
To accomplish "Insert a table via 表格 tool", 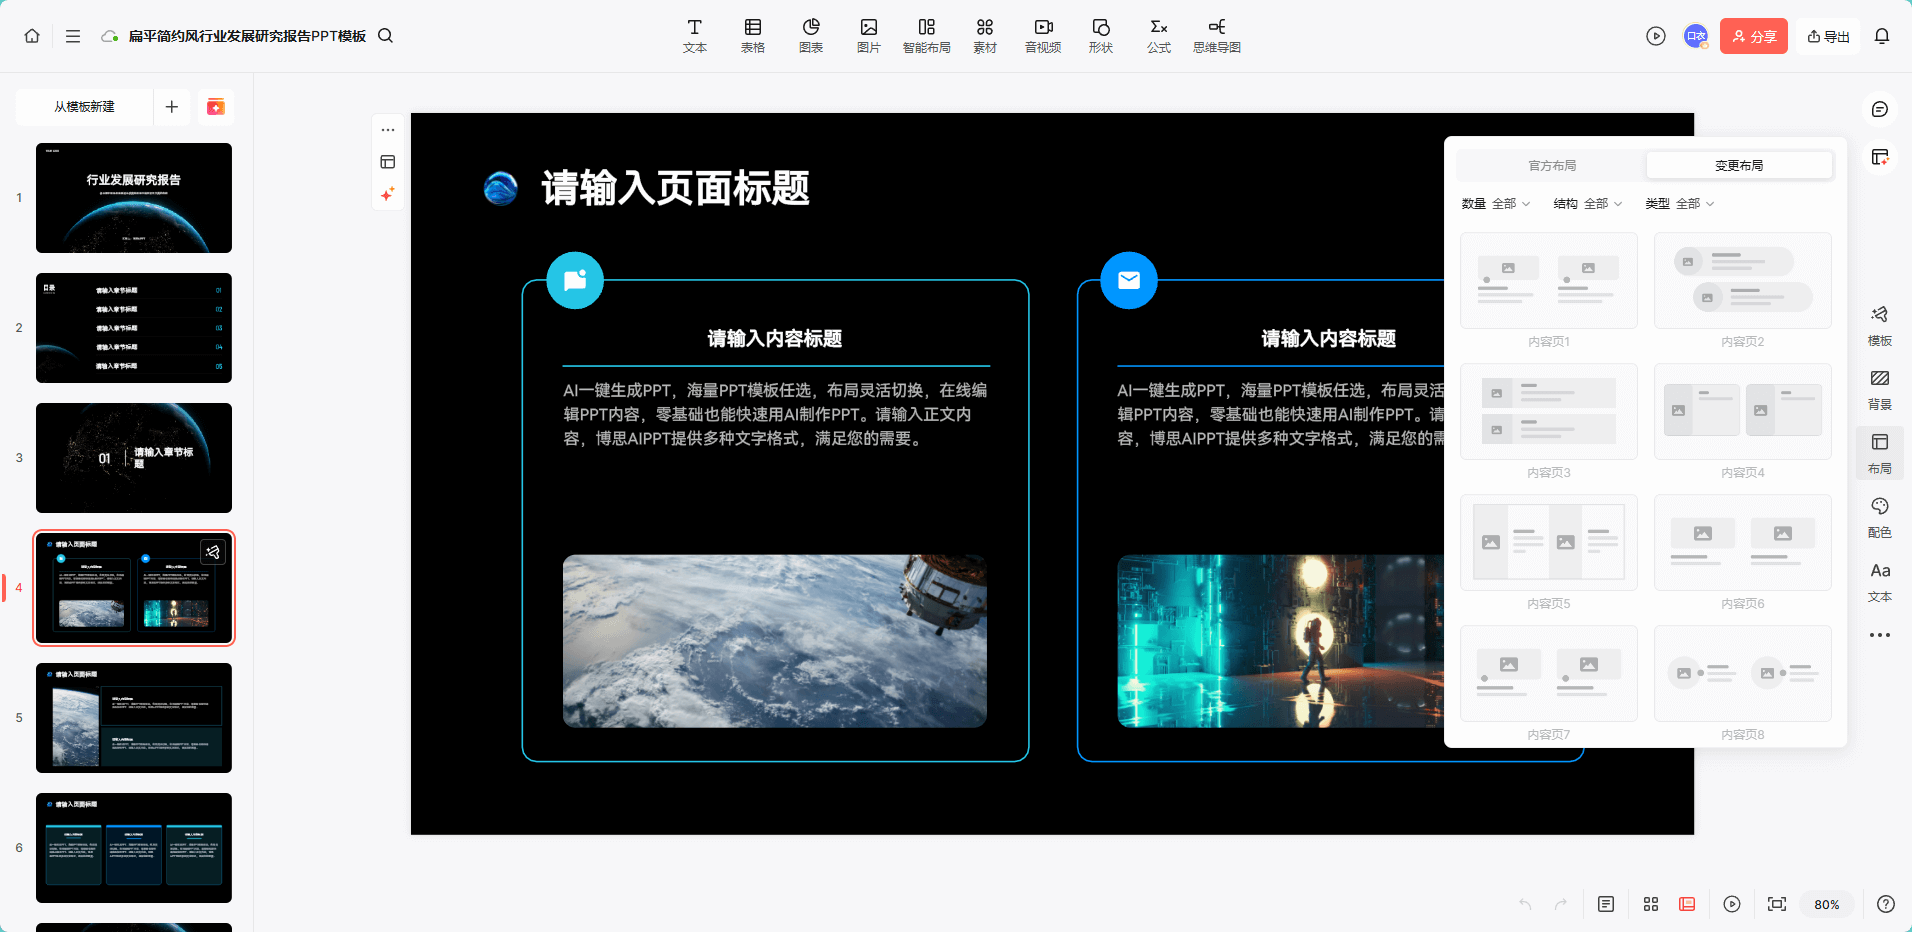I will pos(753,36).
